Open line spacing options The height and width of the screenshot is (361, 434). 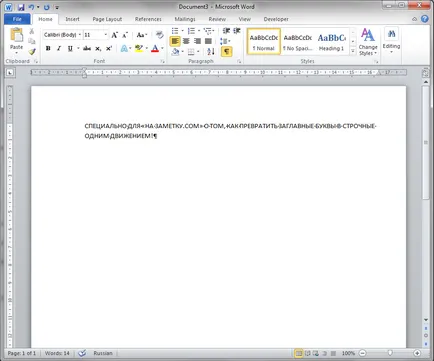224,41
